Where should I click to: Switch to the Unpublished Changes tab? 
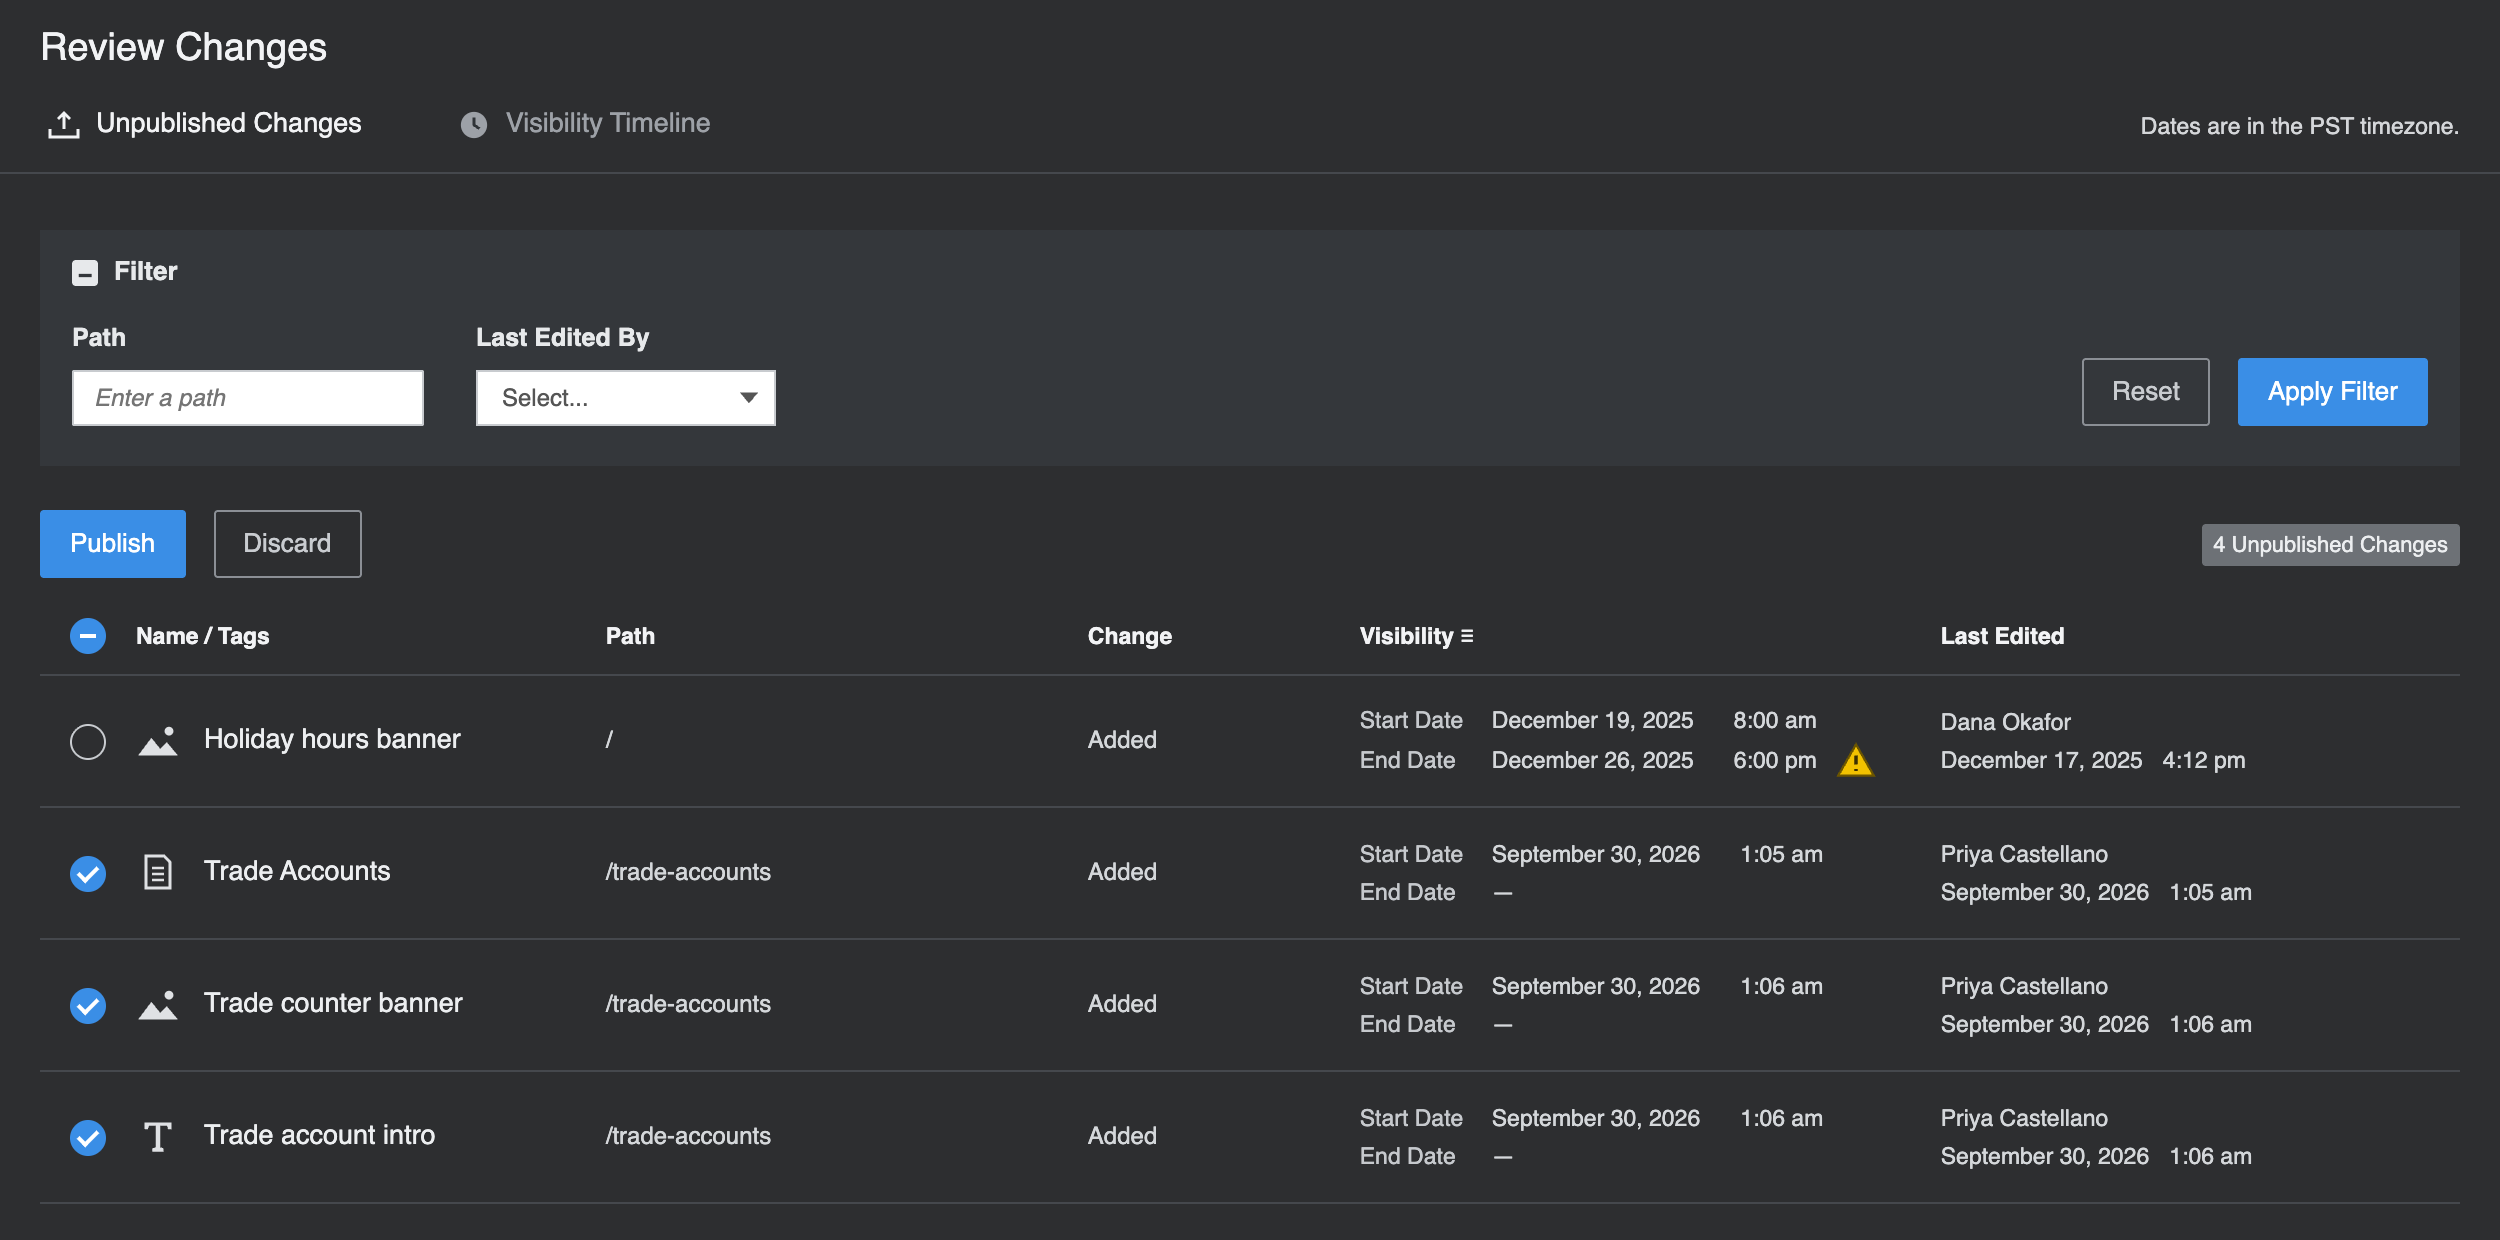tap(205, 124)
